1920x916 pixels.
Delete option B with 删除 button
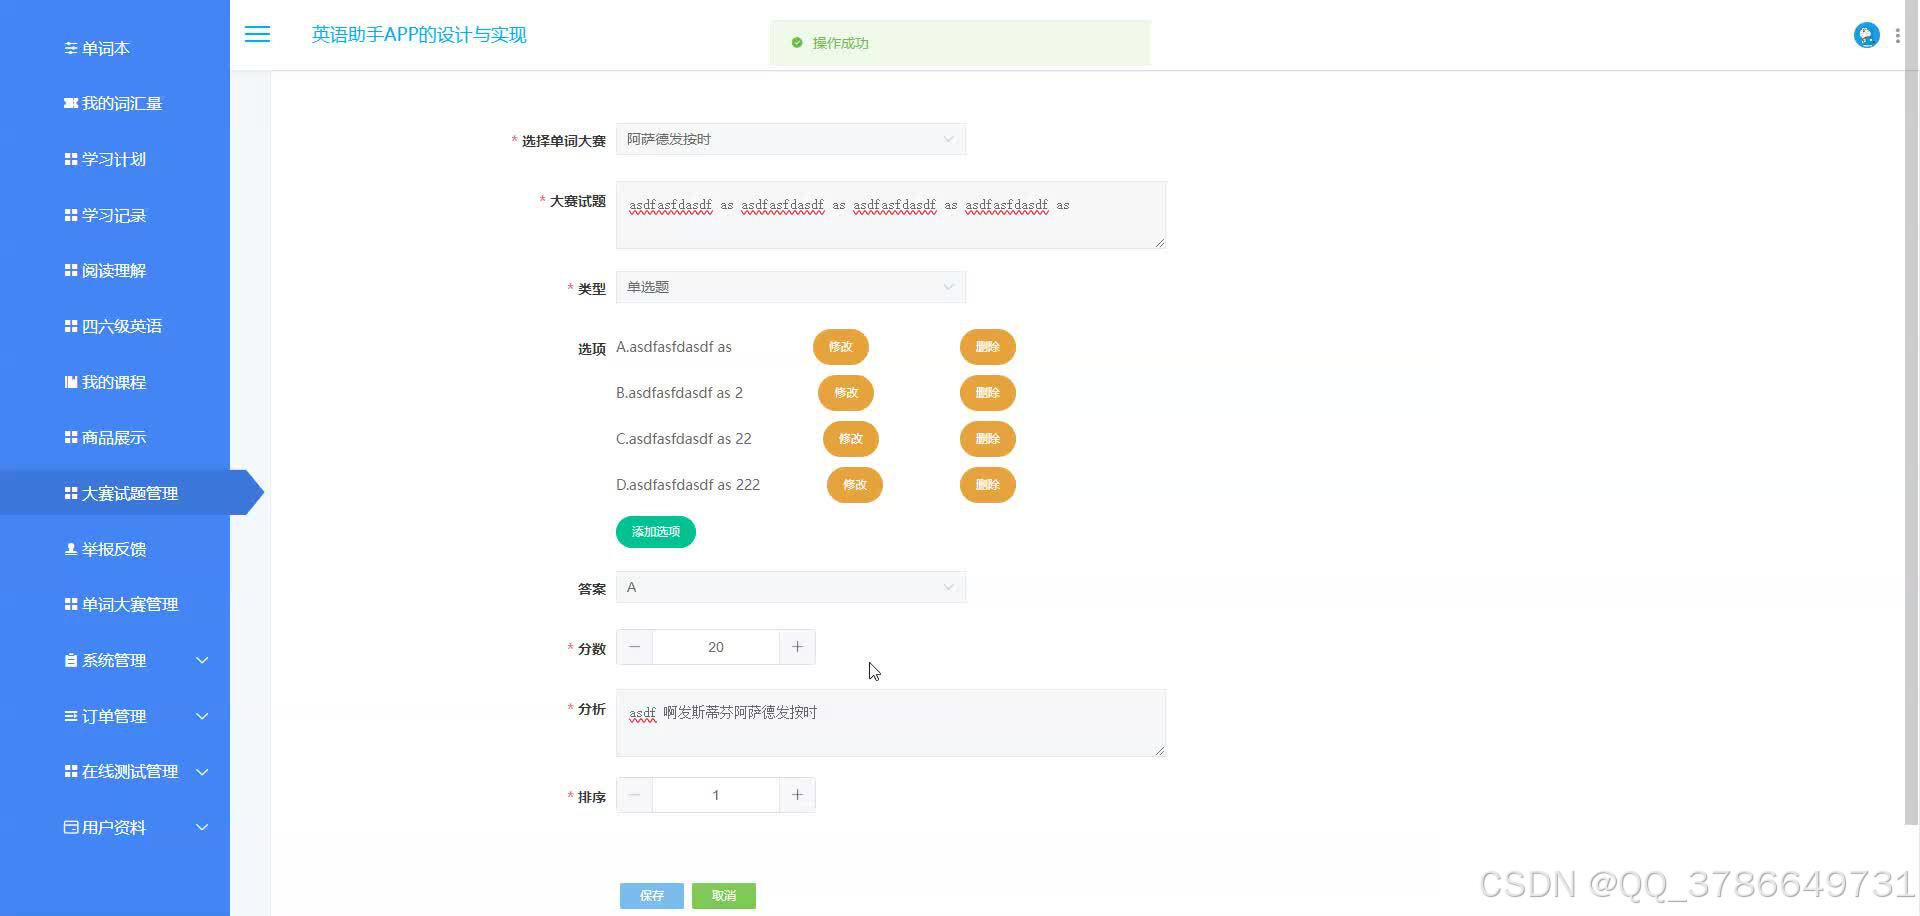988,393
